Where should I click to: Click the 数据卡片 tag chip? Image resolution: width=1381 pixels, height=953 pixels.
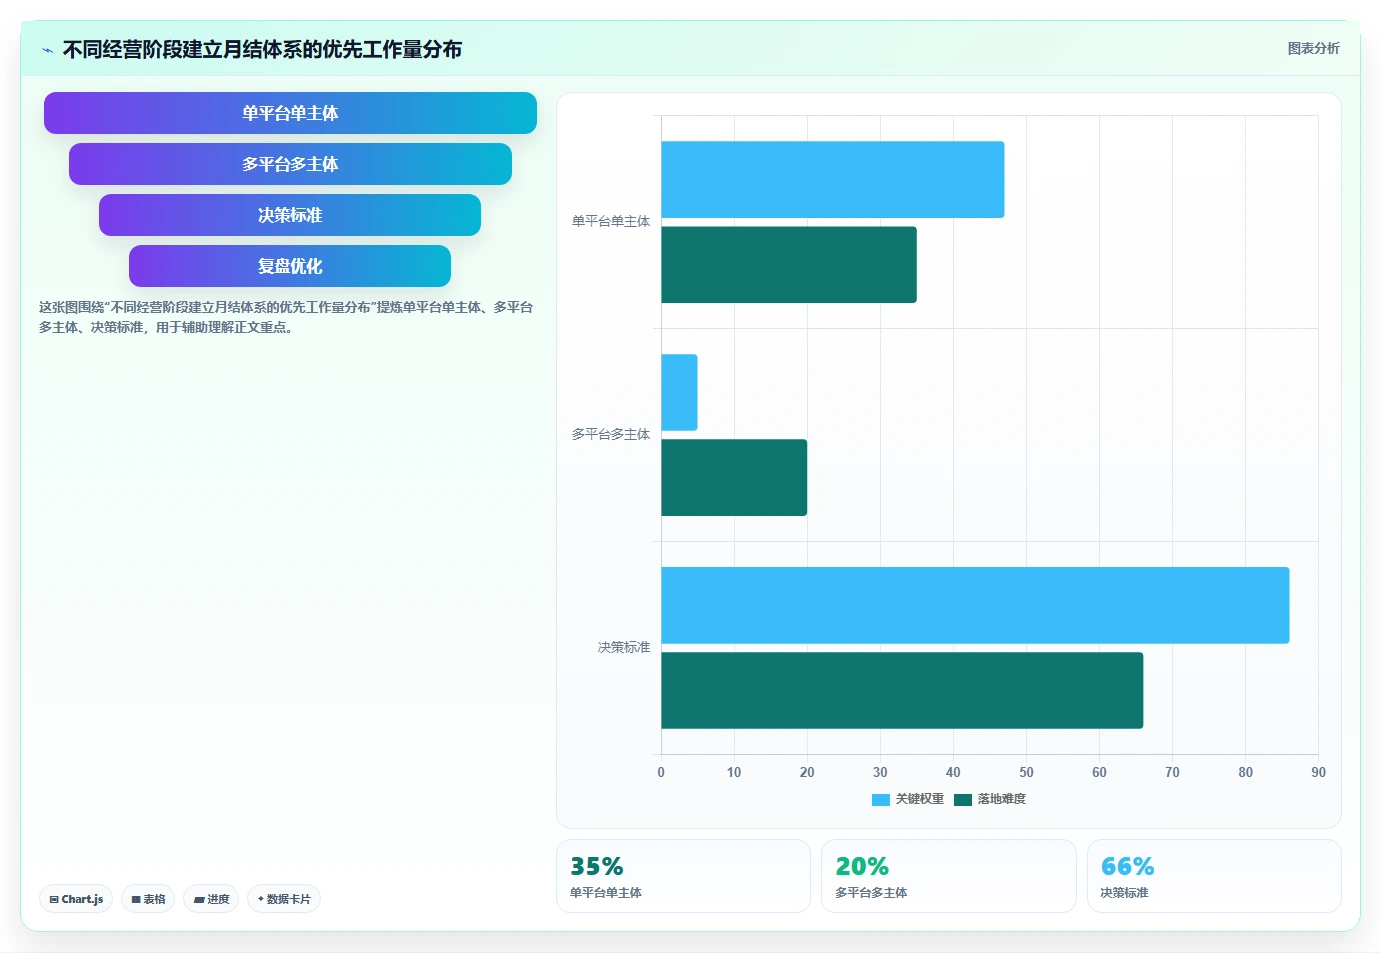(x=284, y=899)
